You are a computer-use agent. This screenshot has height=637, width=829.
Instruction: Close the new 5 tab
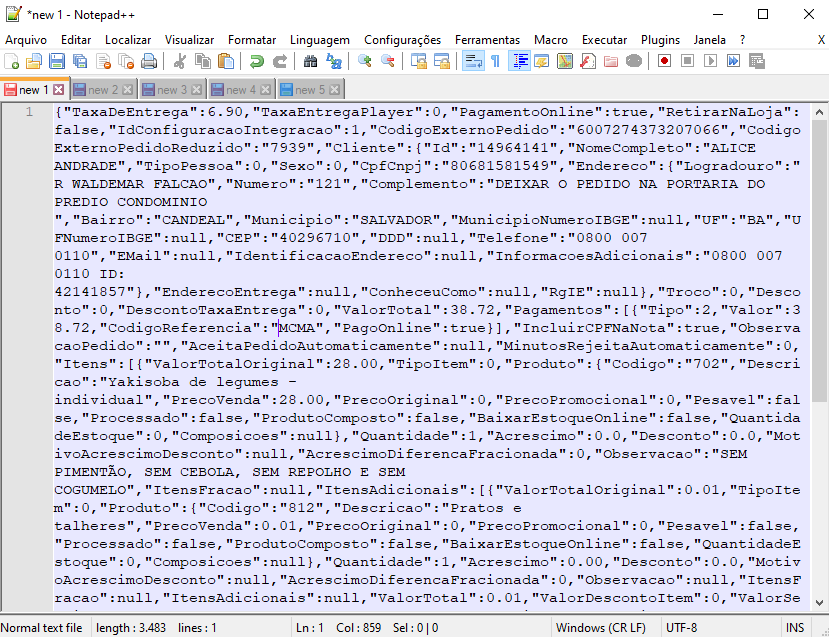coord(335,90)
